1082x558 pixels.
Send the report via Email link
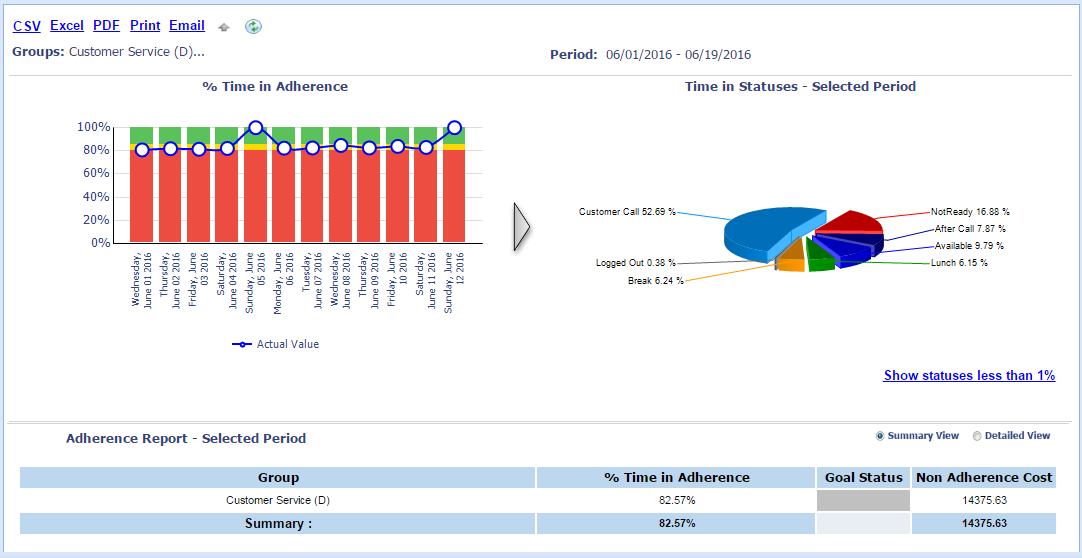point(187,26)
